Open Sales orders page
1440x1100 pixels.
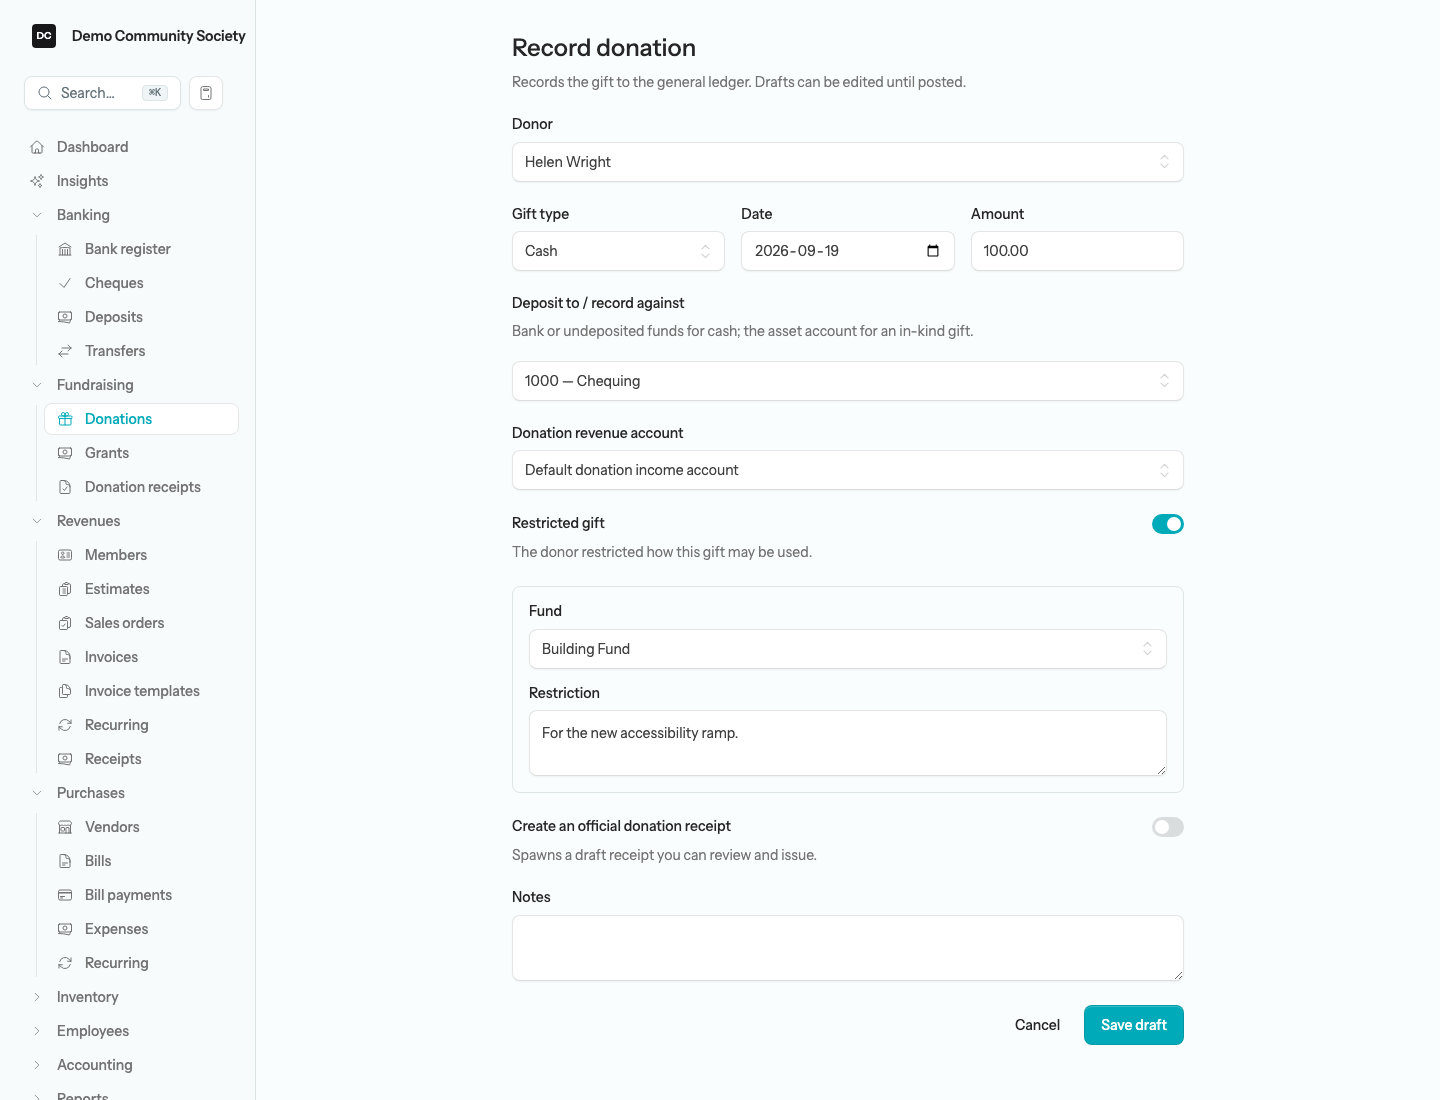pos(141,623)
